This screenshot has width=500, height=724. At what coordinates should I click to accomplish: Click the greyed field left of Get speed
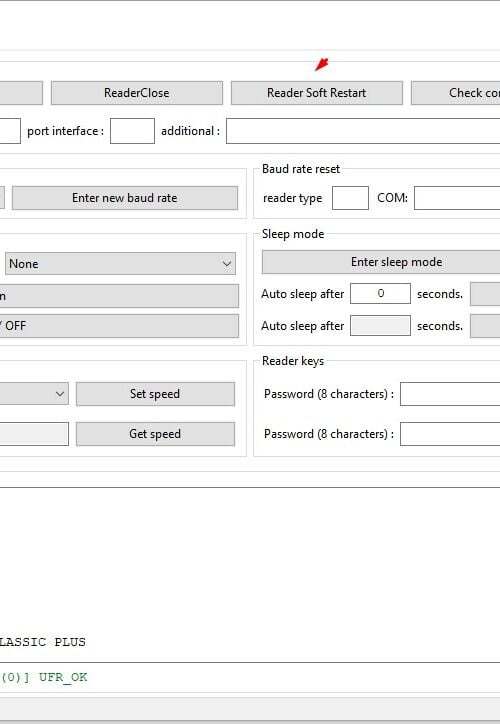(34, 434)
